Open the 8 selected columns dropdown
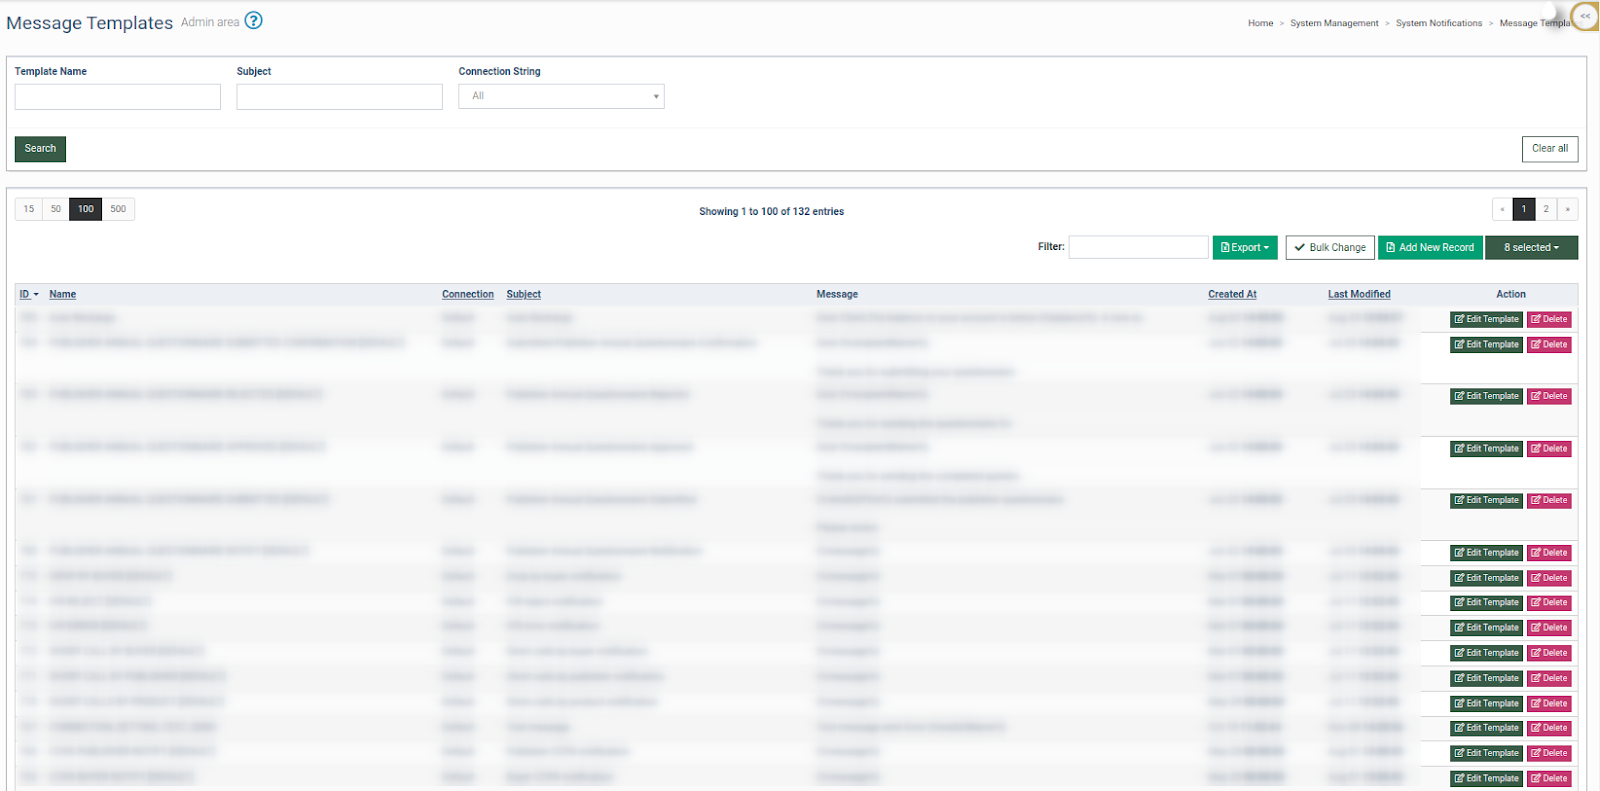The height and width of the screenshot is (791, 1600). click(1531, 248)
